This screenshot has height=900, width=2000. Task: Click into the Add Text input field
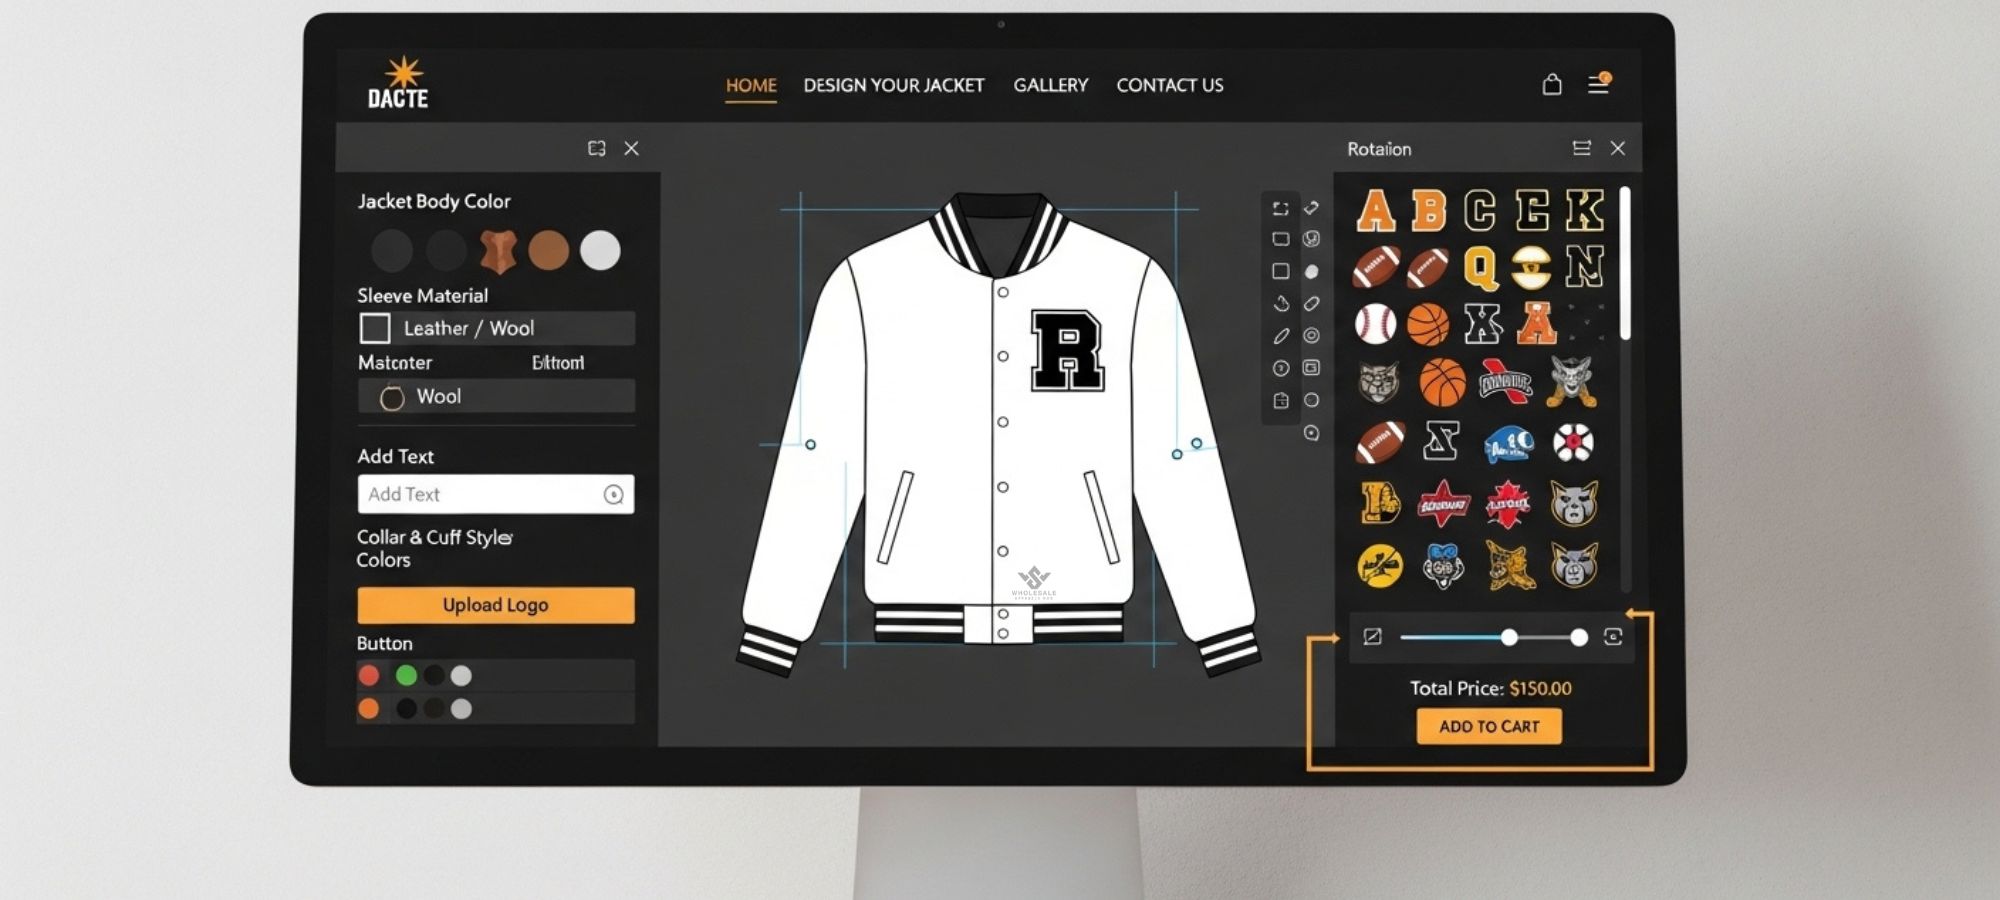(496, 494)
